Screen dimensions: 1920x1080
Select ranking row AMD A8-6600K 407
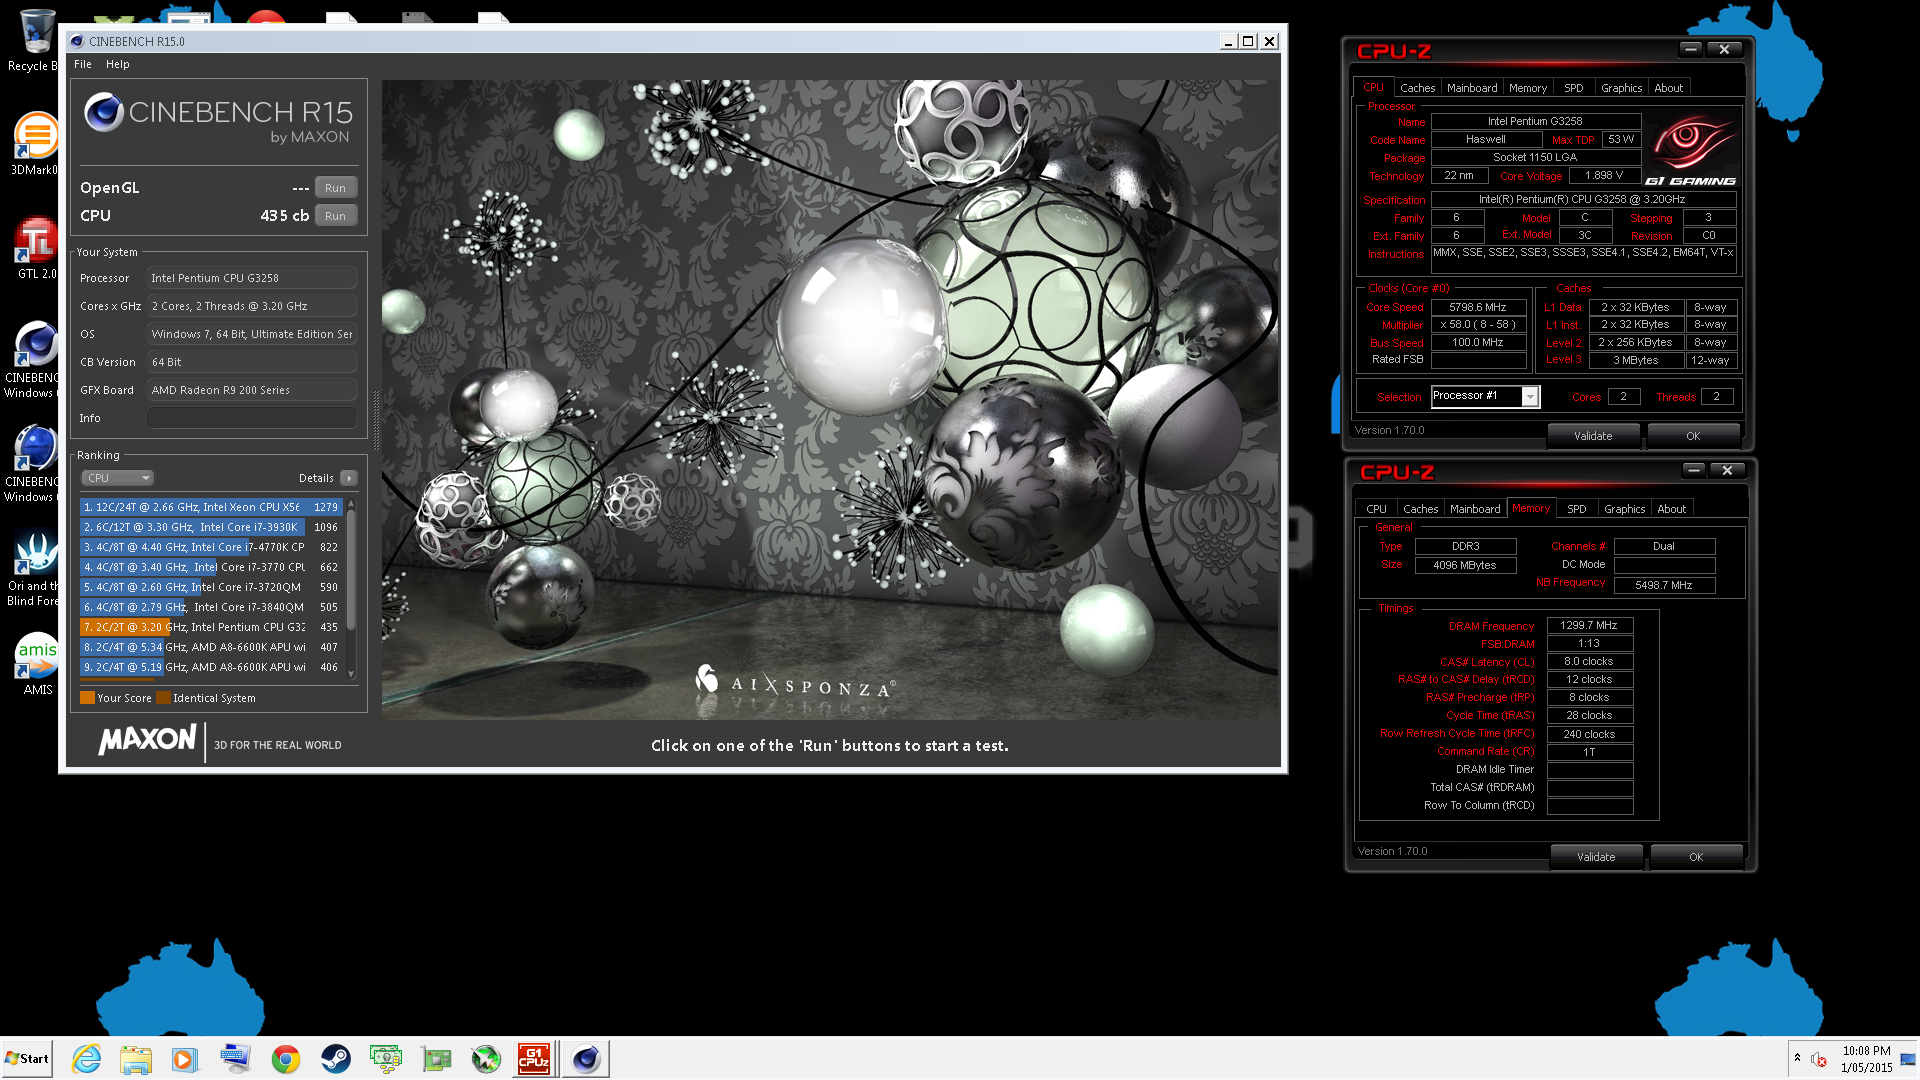[x=212, y=647]
